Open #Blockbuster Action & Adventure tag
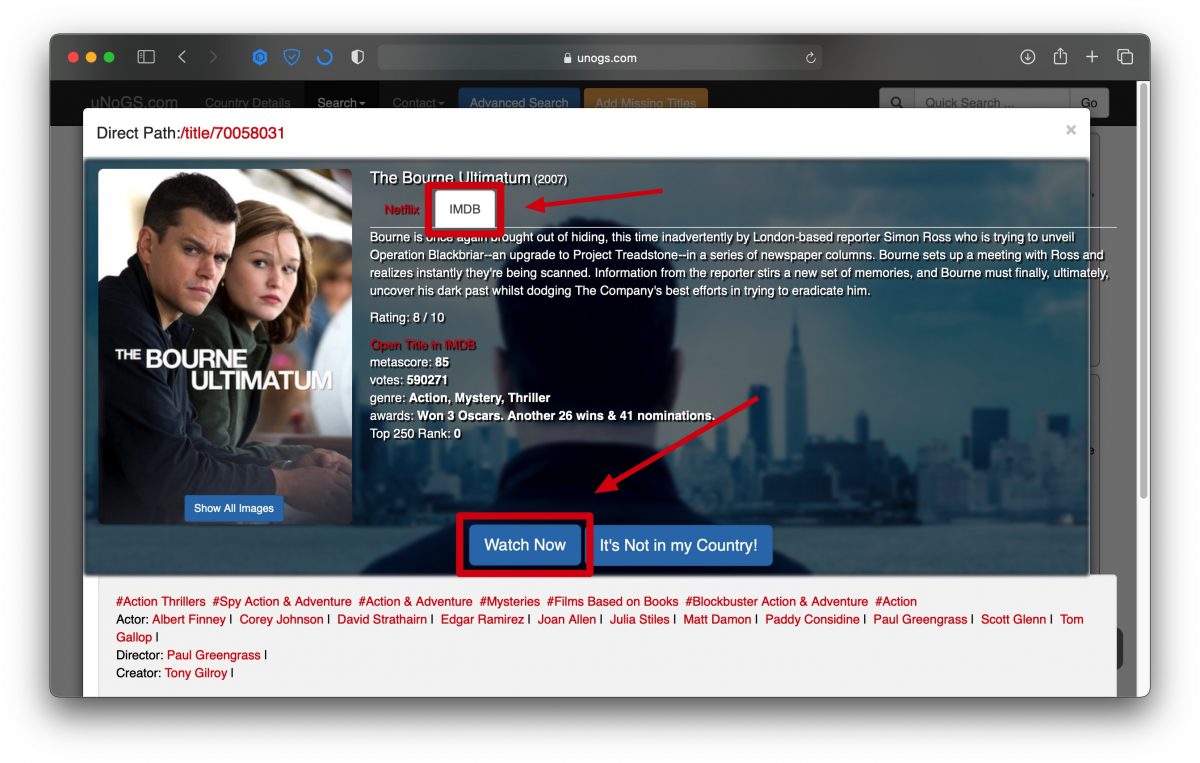The image size is (1200, 763). click(777, 602)
